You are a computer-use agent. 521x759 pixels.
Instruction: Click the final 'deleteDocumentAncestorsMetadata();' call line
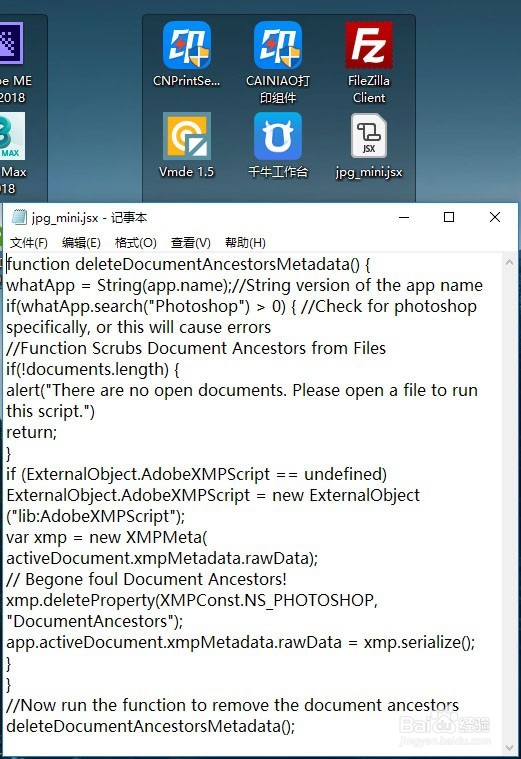[151, 726]
